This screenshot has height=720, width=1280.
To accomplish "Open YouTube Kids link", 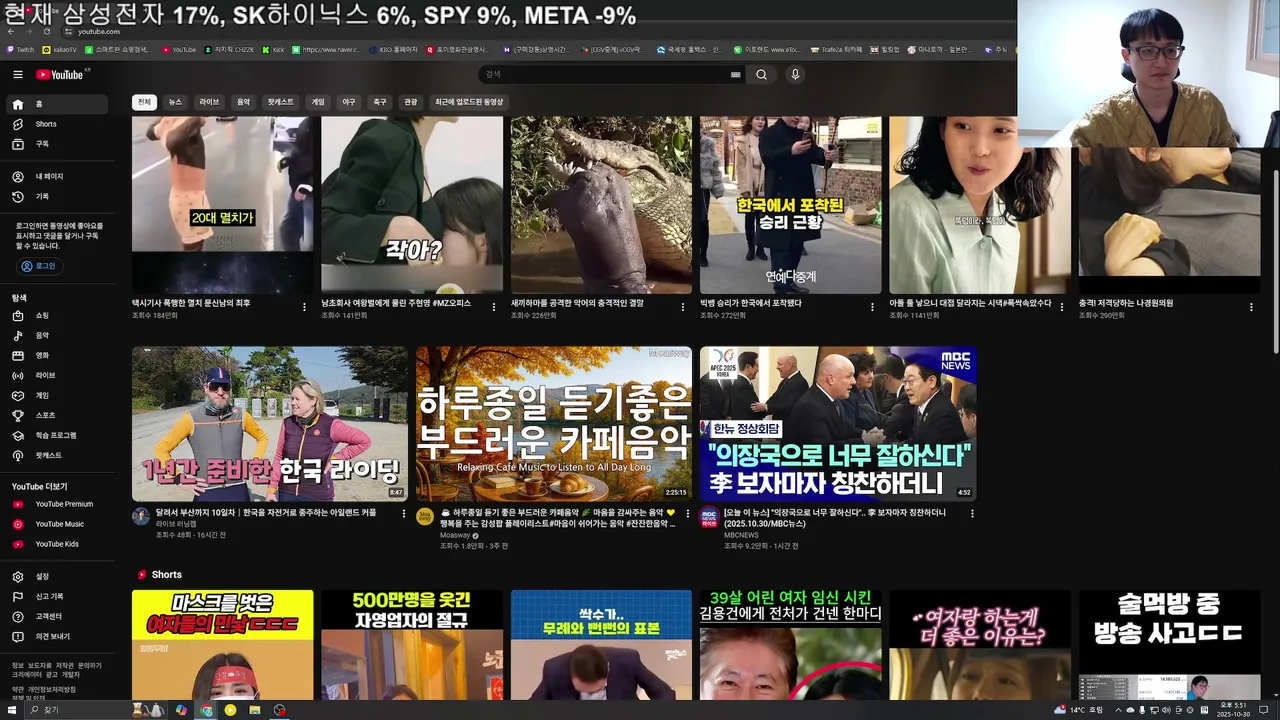I will pos(59,544).
